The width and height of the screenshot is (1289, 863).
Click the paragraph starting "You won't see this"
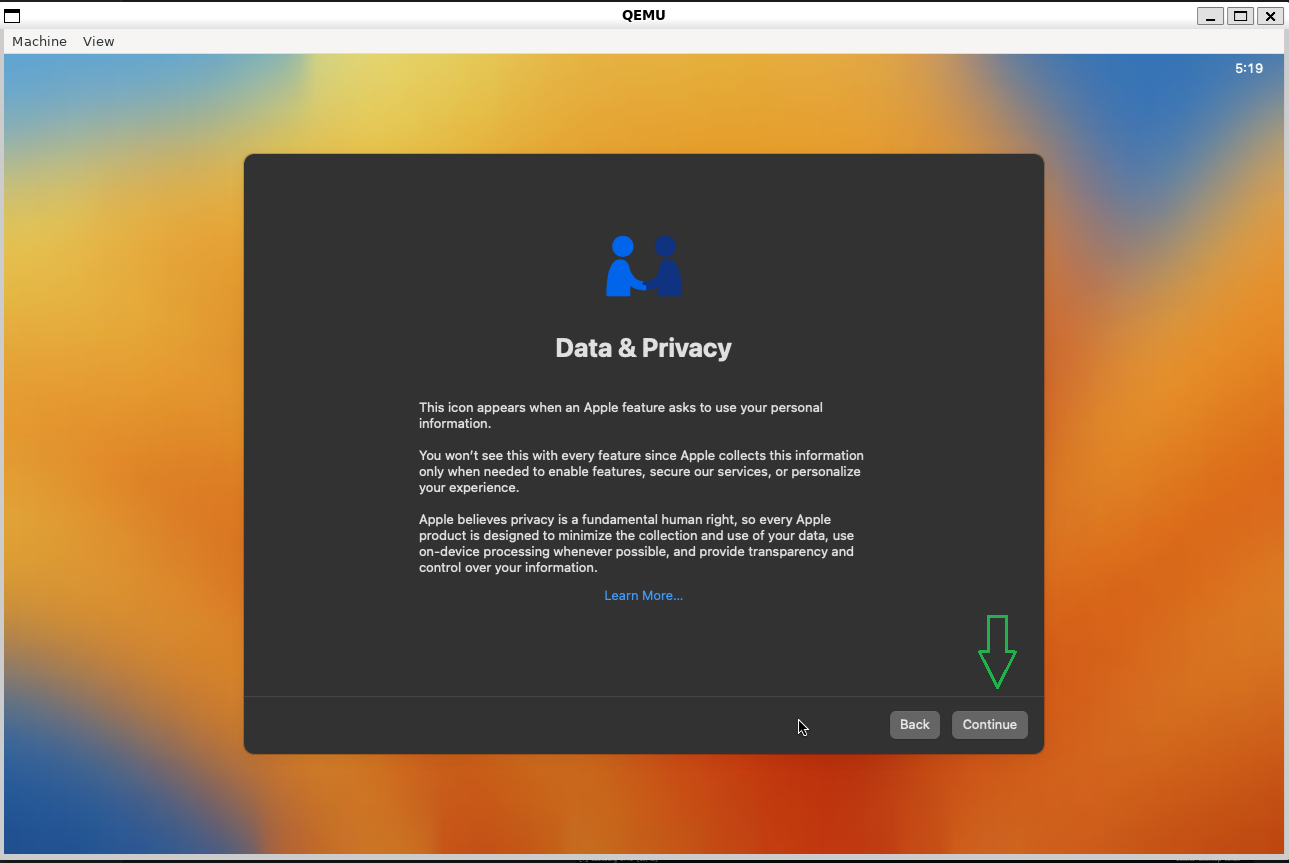click(641, 471)
